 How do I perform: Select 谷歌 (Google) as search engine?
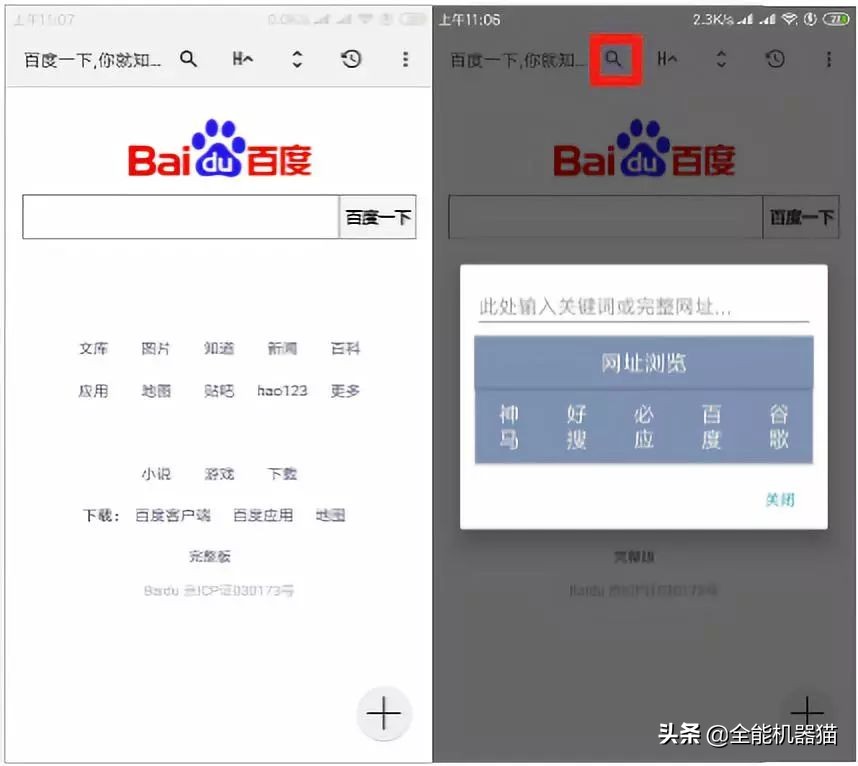[780, 424]
